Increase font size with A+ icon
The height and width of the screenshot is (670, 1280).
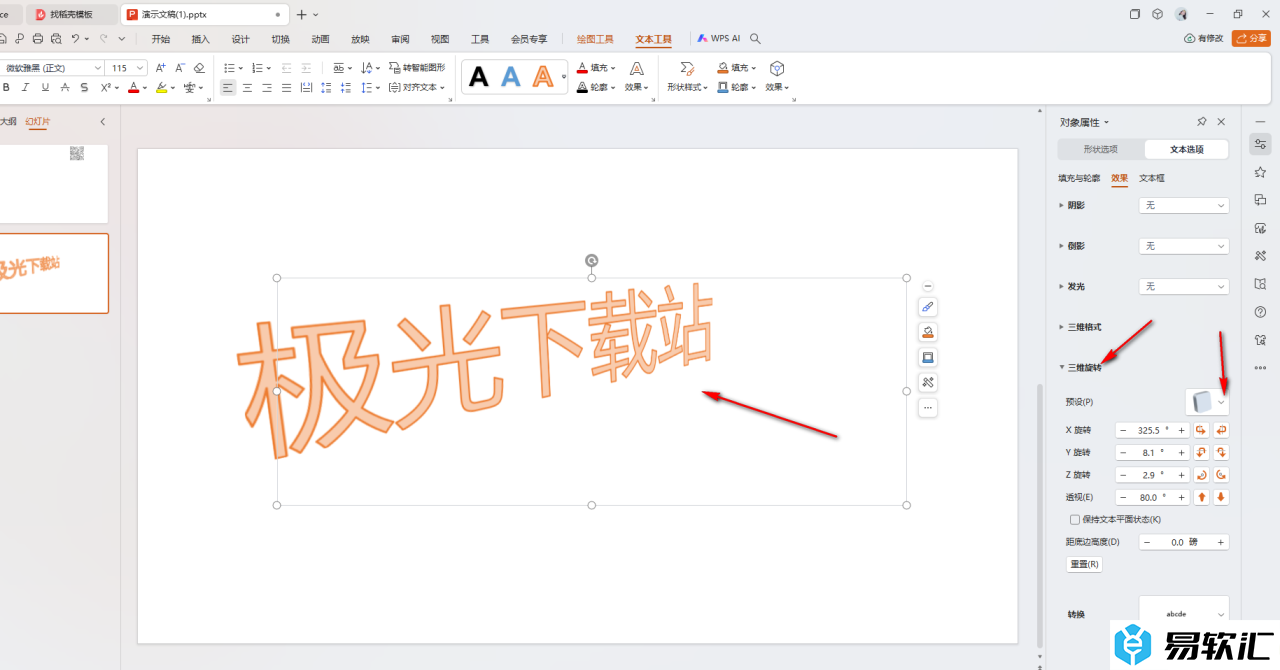tap(161, 68)
